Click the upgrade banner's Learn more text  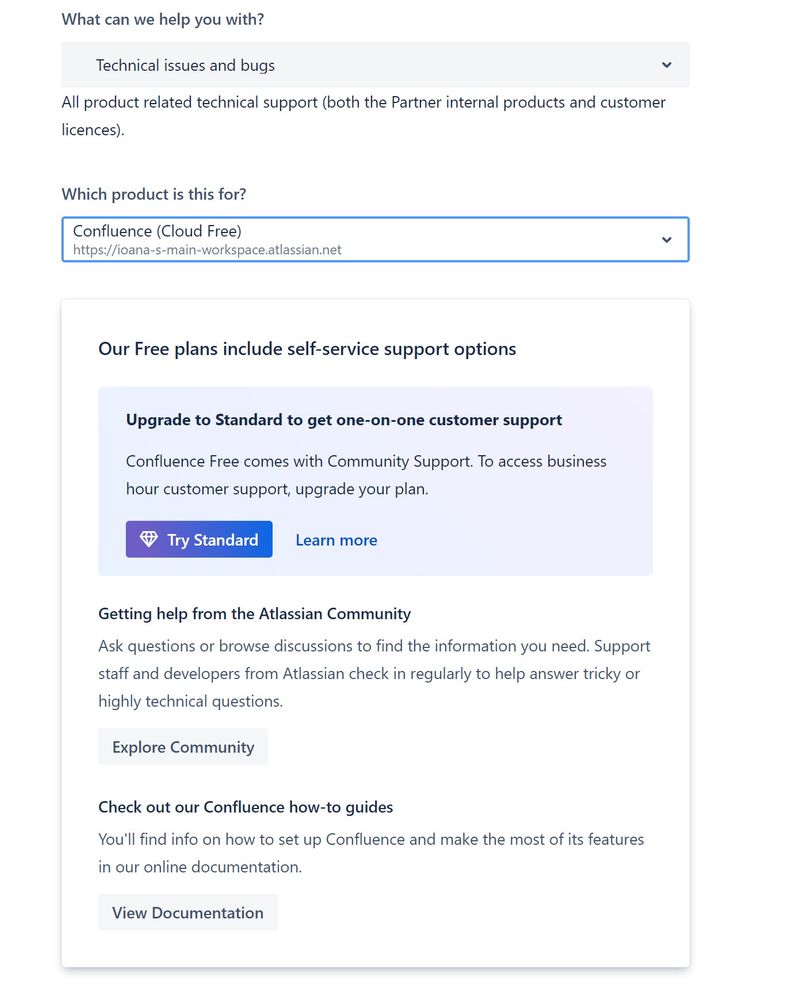(x=336, y=540)
